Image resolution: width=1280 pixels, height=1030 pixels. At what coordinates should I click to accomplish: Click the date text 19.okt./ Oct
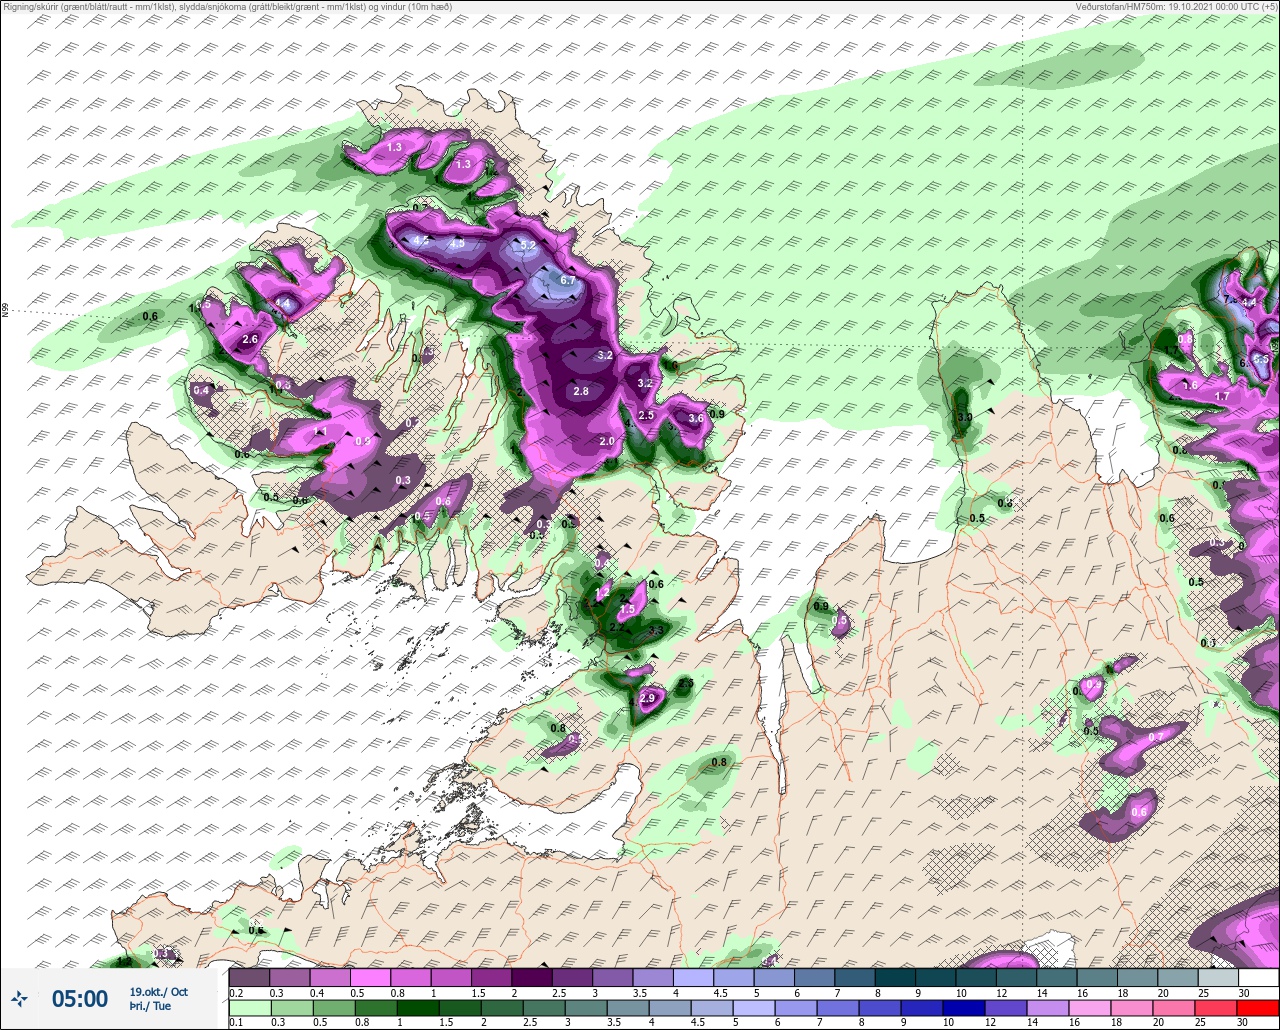(158, 991)
